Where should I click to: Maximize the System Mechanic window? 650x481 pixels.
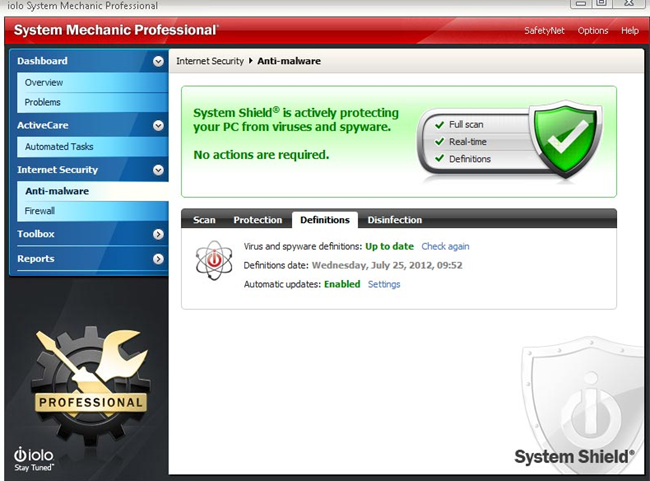click(601, 3)
